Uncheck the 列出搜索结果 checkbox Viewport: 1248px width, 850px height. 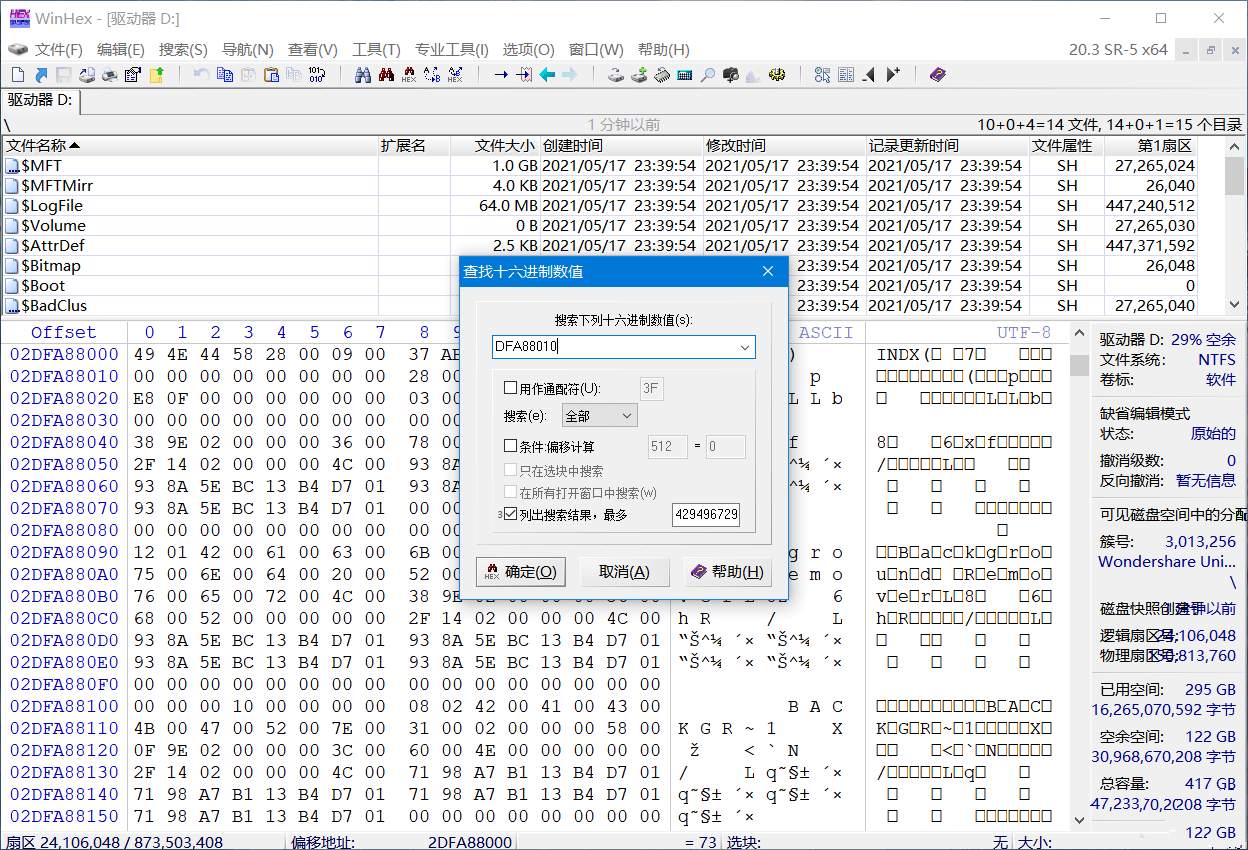pyautogui.click(x=511, y=514)
